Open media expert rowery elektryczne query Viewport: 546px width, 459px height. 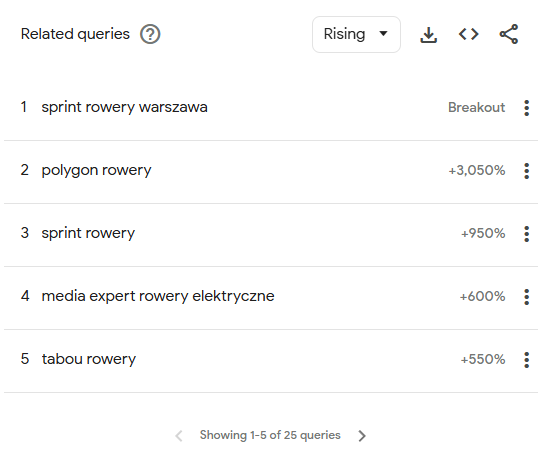click(158, 296)
